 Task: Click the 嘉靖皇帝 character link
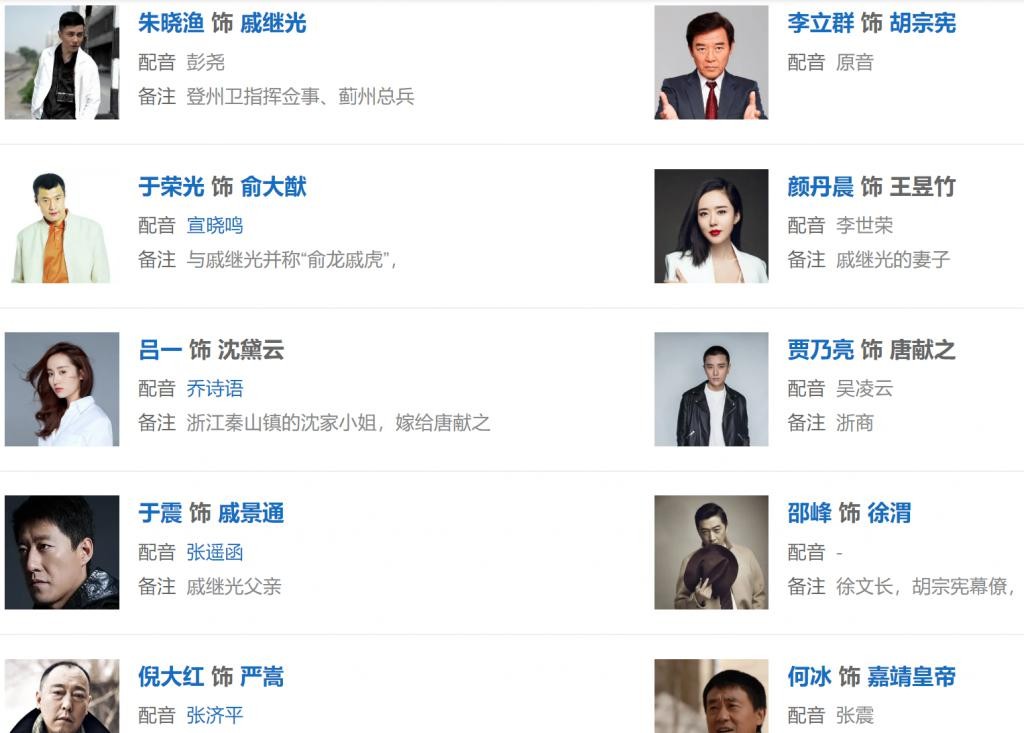pyautogui.click(x=912, y=677)
